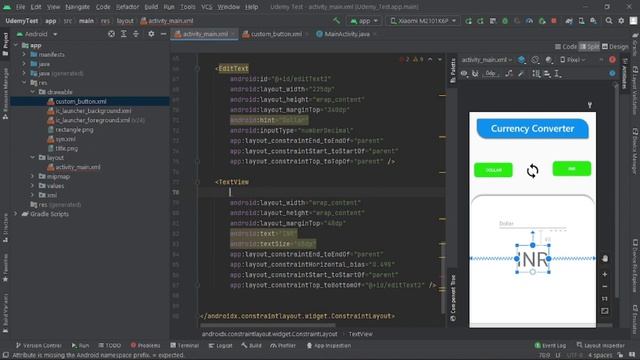
Task: Open the Attributes side panel
Action: (x=624, y=73)
